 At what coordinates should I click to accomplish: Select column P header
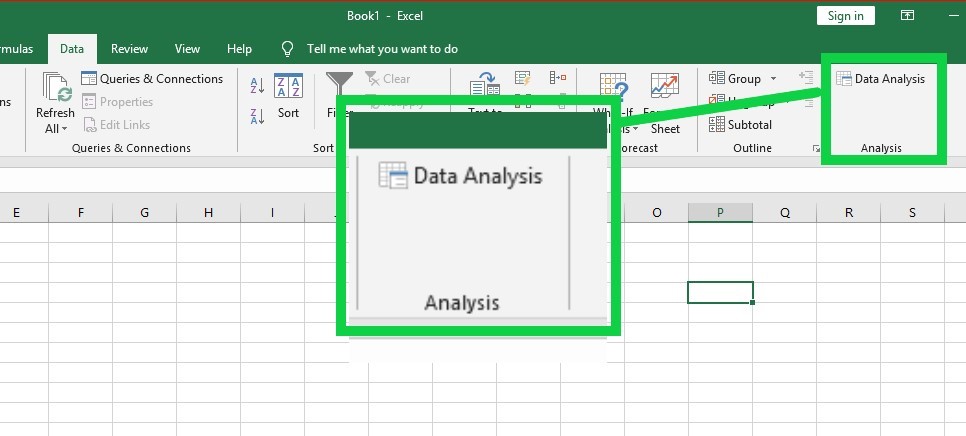tap(720, 213)
